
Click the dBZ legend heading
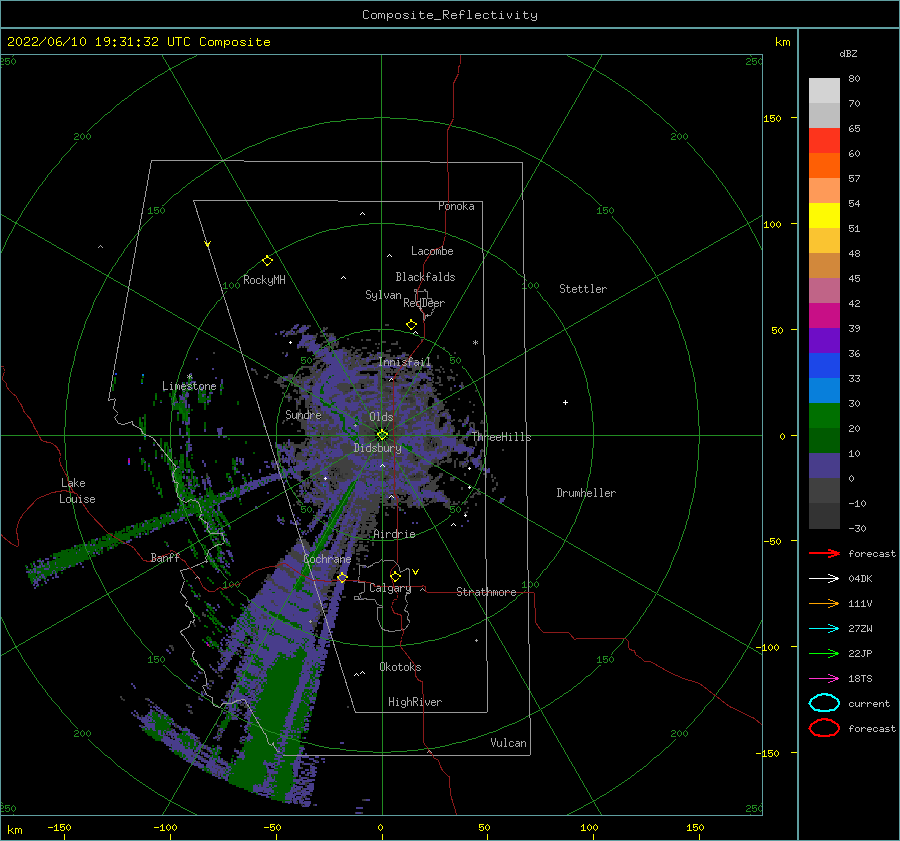(x=848, y=53)
